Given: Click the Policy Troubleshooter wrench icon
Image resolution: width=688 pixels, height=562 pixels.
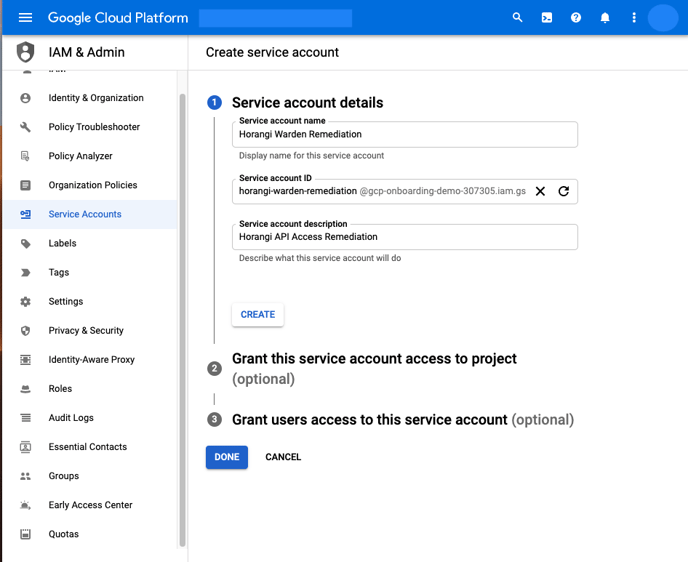Looking at the screenshot, I should point(25,127).
